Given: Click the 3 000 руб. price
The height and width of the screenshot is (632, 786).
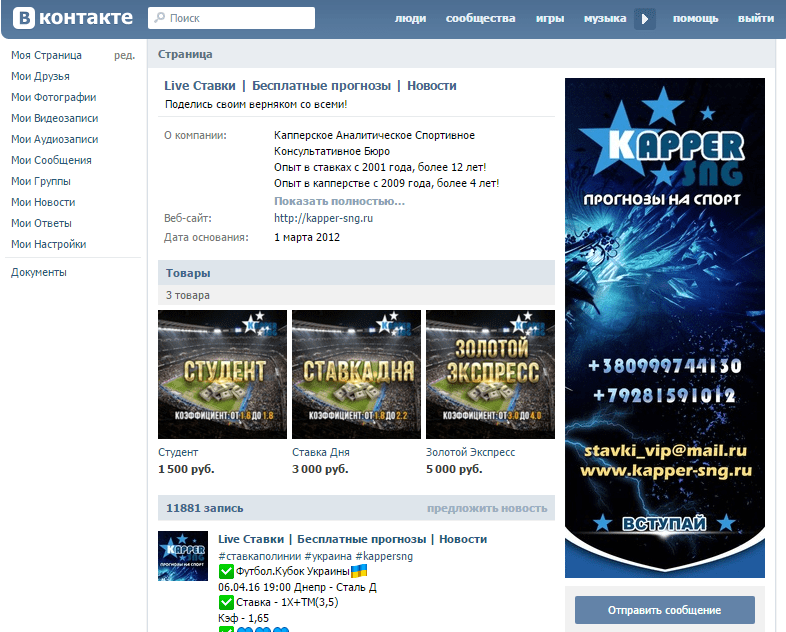Looking at the screenshot, I should (x=320, y=469).
